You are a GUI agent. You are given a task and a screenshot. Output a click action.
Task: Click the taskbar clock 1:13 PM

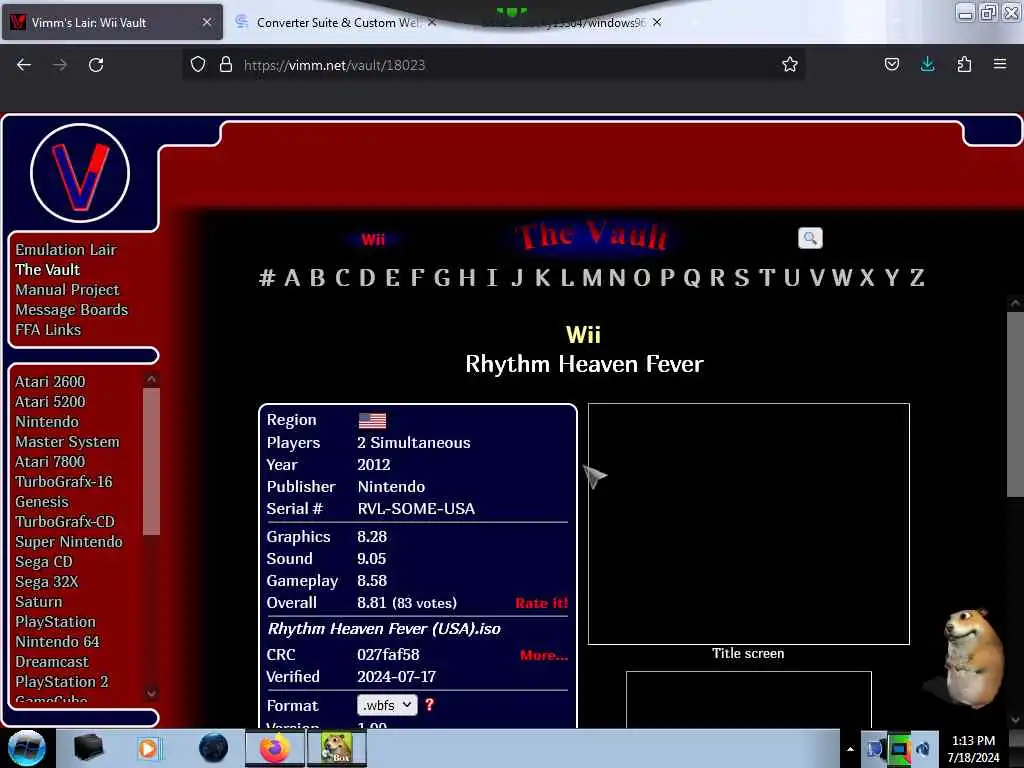click(x=973, y=741)
